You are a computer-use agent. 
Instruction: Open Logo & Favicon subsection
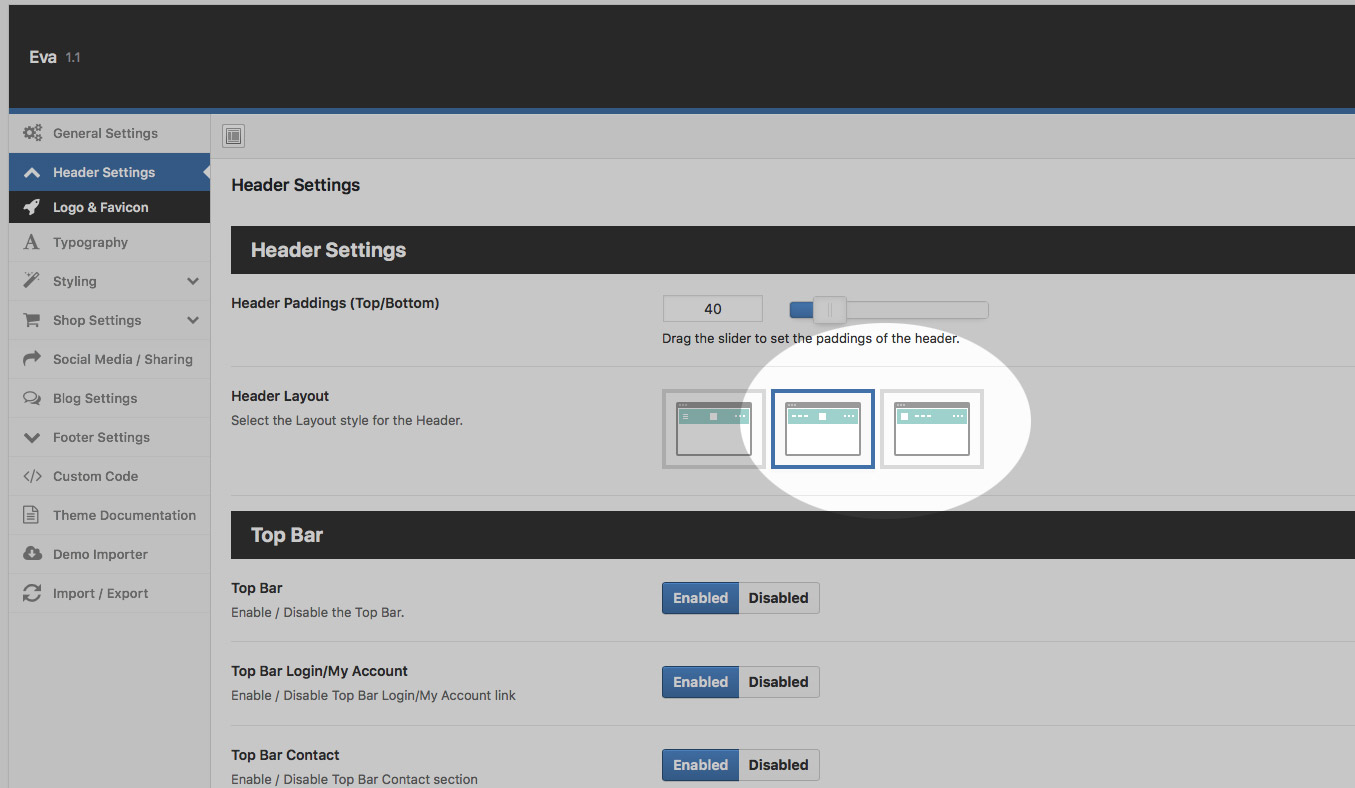(x=109, y=207)
